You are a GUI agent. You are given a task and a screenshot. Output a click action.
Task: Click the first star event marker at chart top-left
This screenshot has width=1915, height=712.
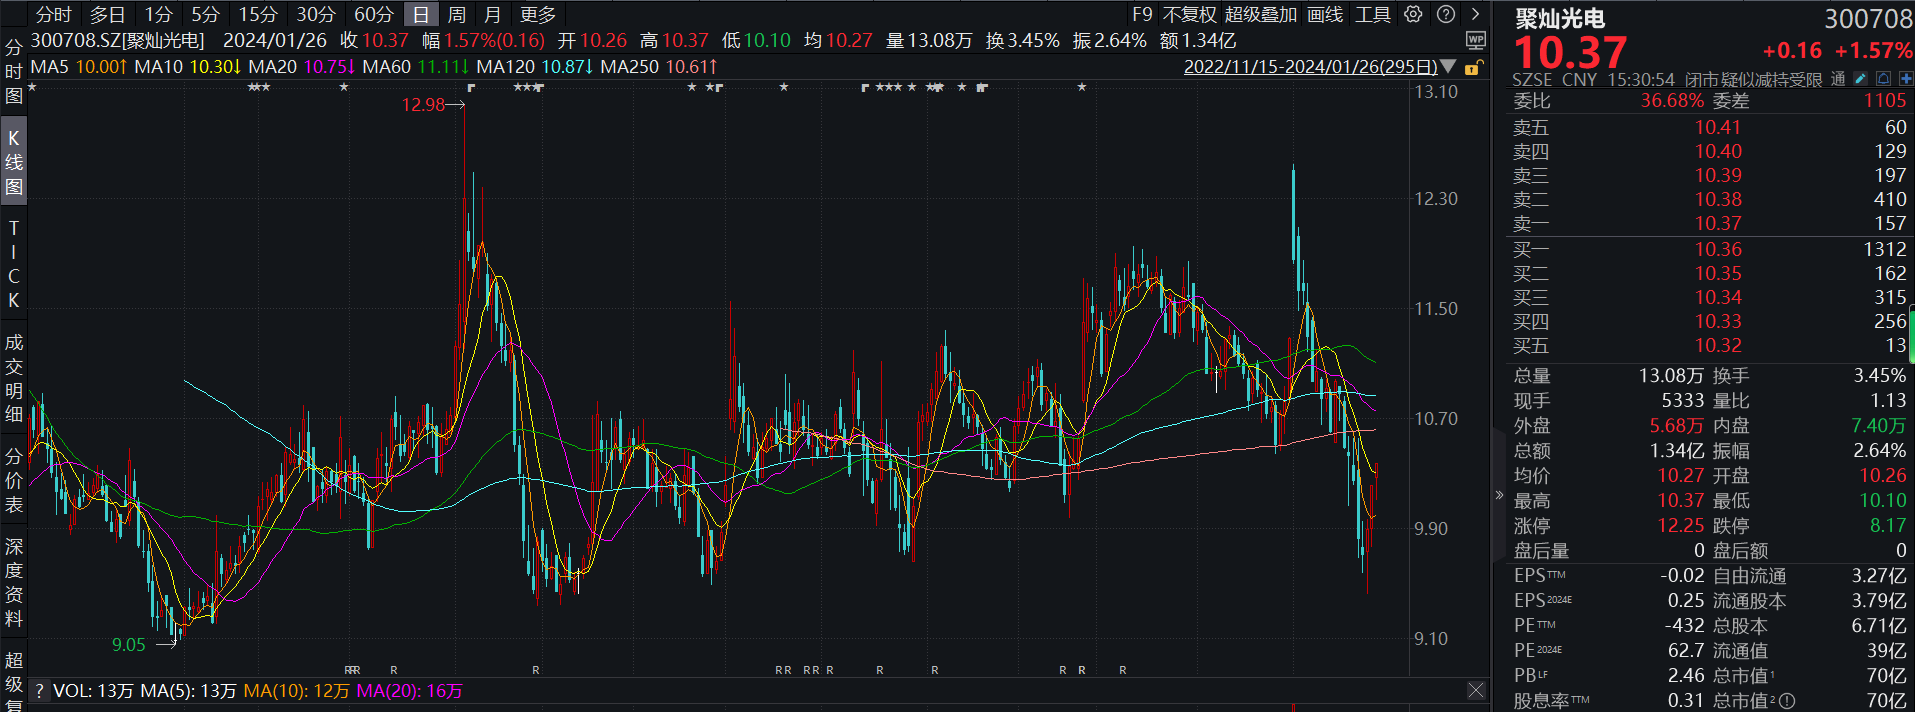(x=32, y=88)
